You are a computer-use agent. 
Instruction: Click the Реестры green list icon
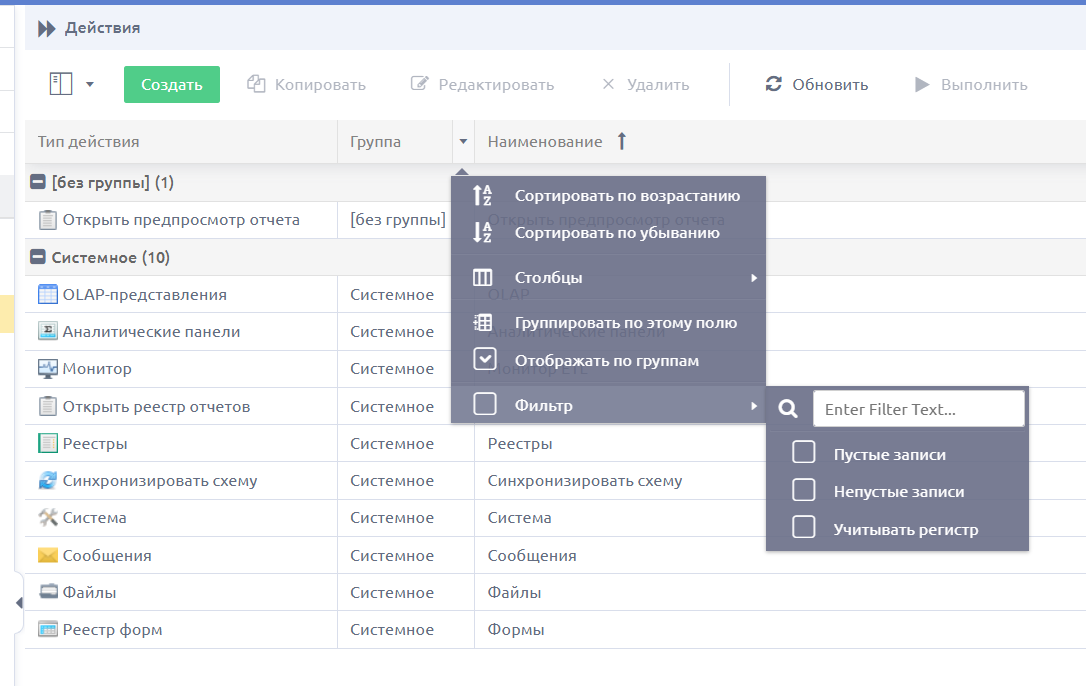point(48,443)
